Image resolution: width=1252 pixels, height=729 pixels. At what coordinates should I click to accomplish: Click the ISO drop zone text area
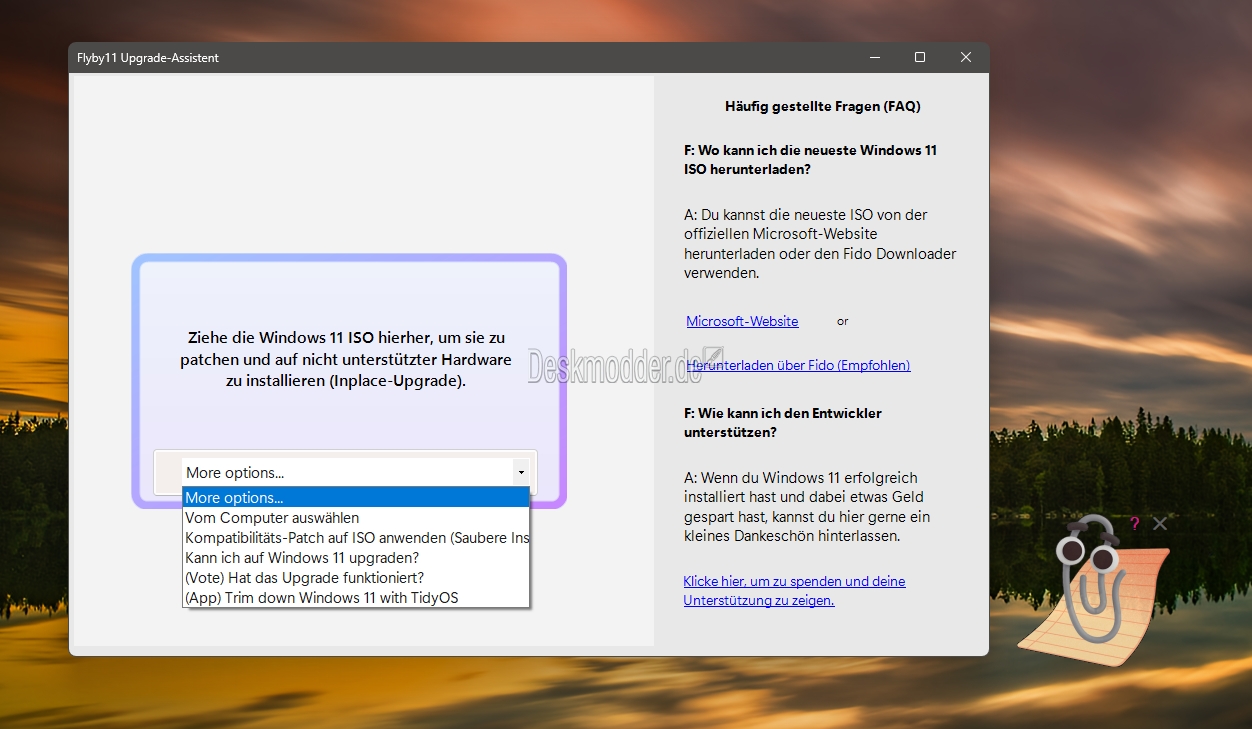click(346, 360)
